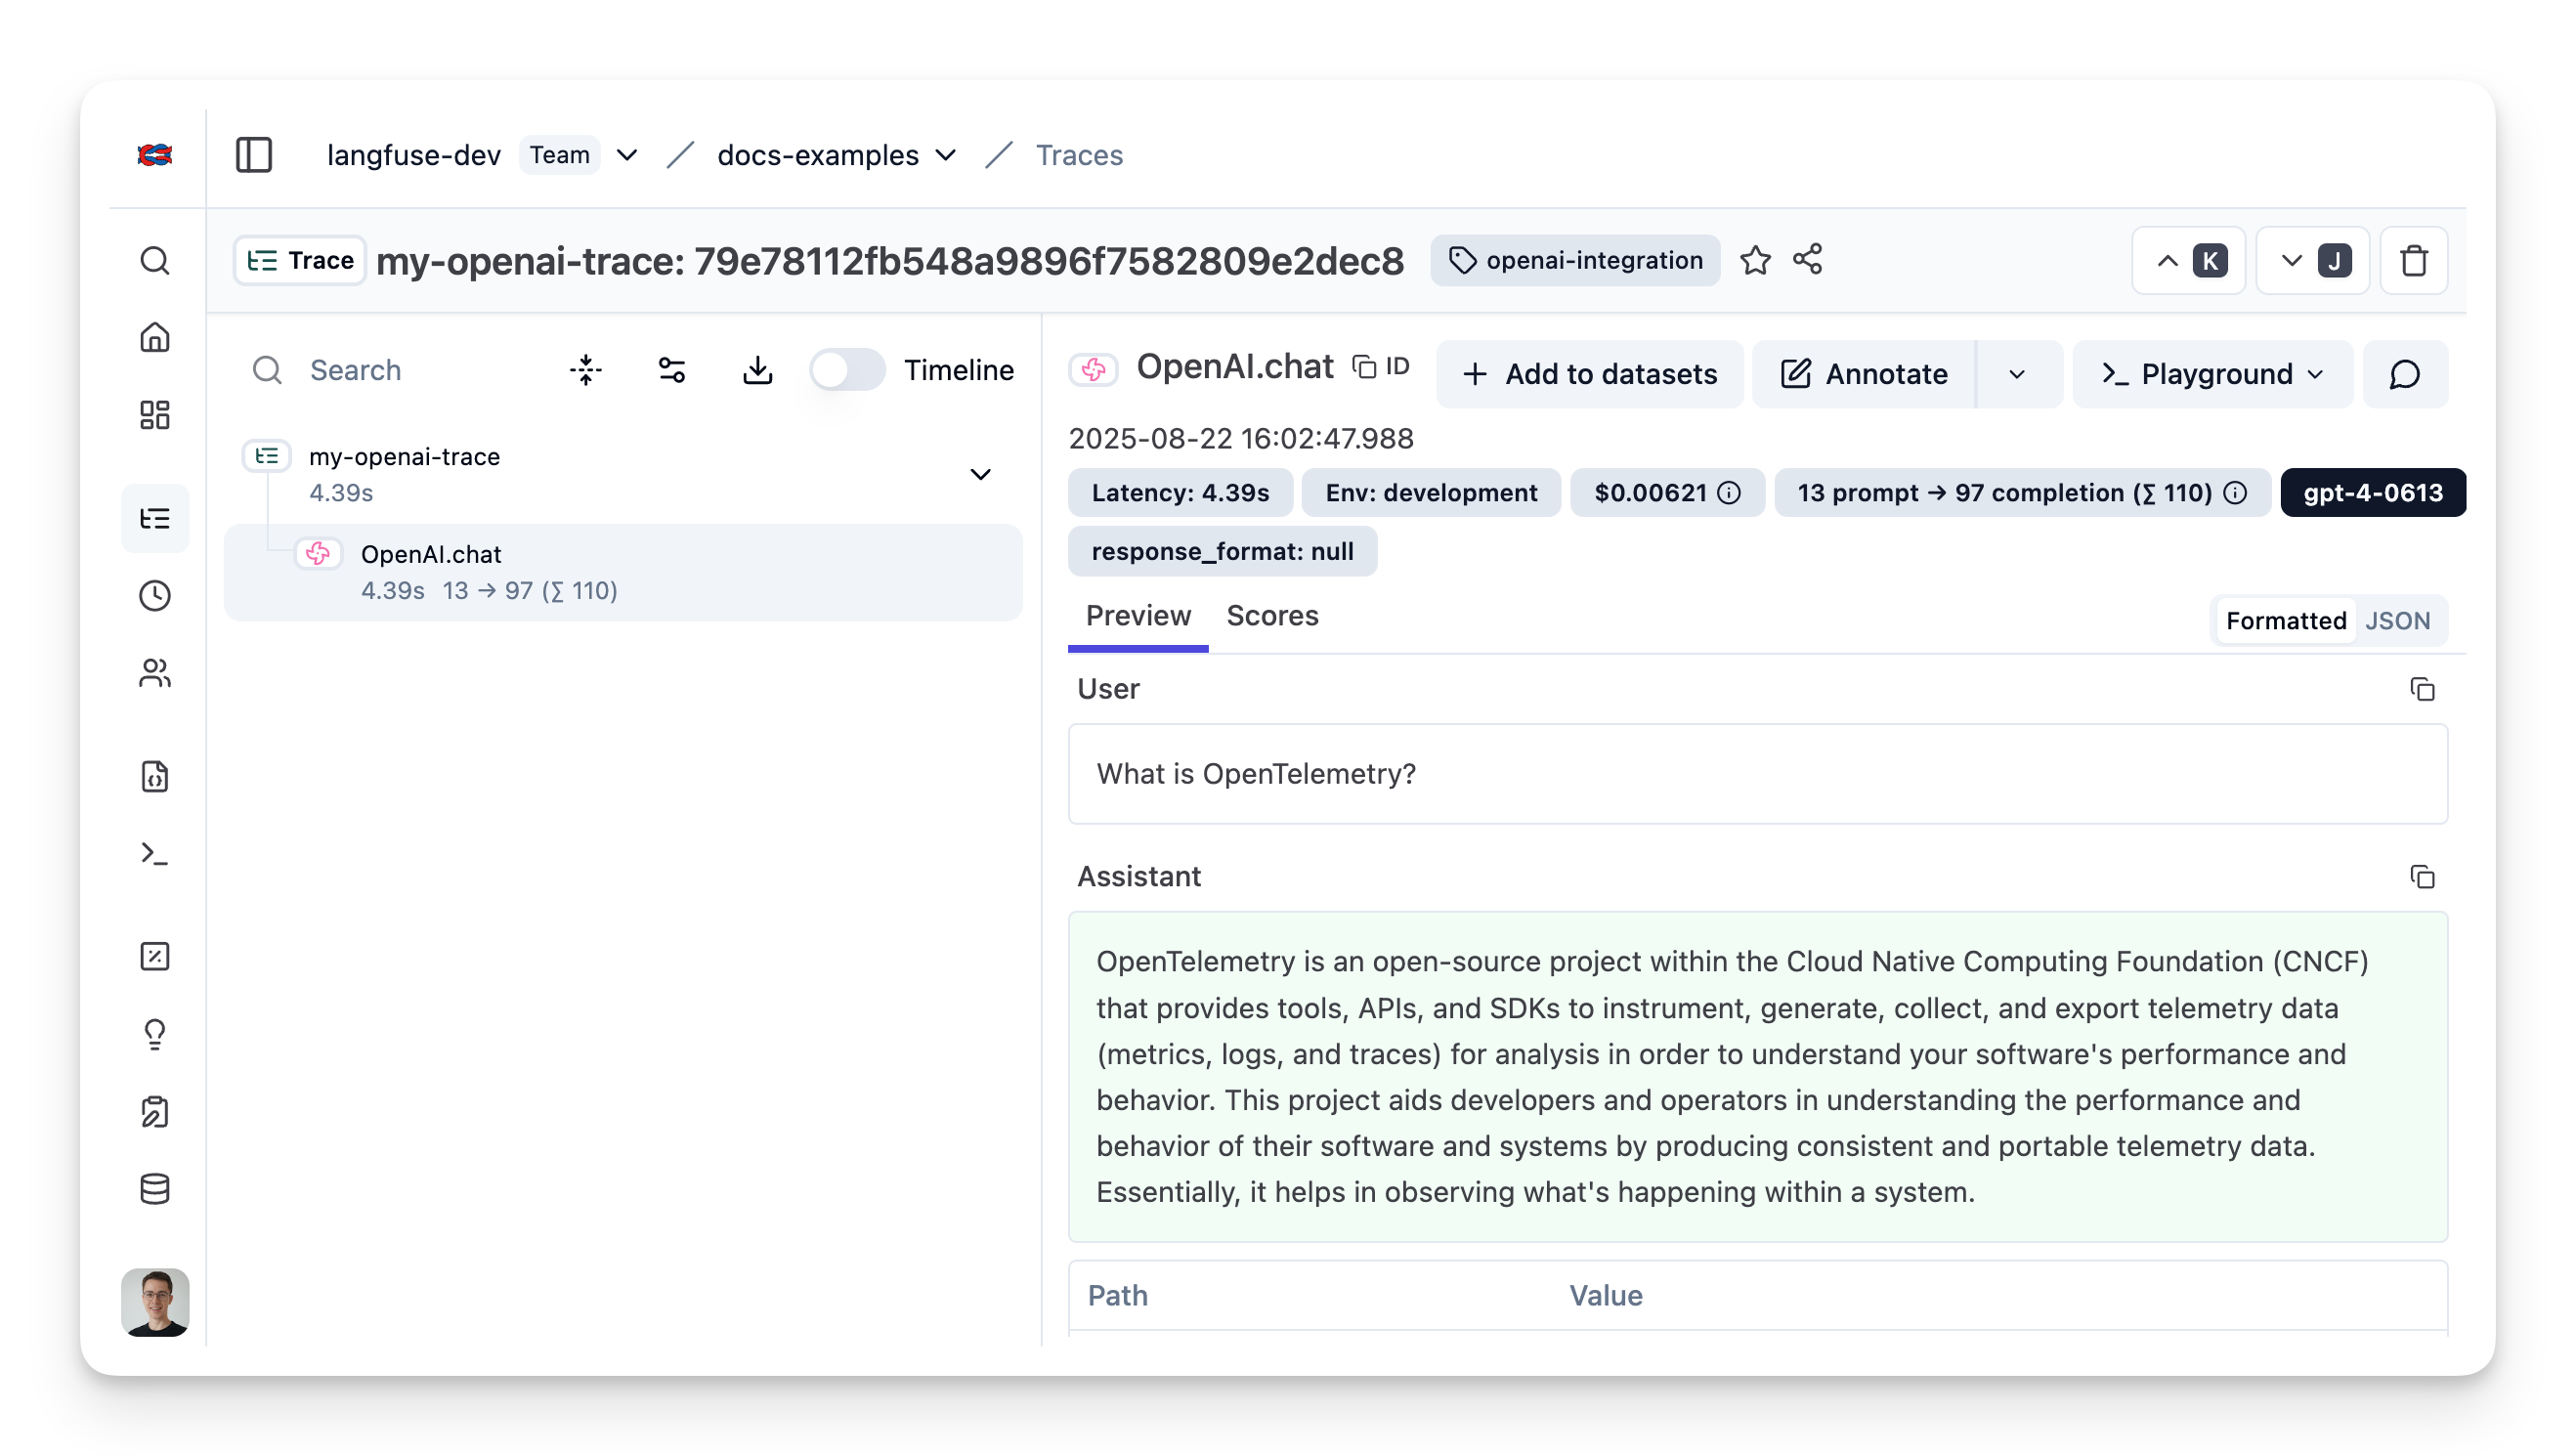Open the Datasets database icon in sidebar
Viewport: 2576px width, 1456px height.
point(155,1189)
